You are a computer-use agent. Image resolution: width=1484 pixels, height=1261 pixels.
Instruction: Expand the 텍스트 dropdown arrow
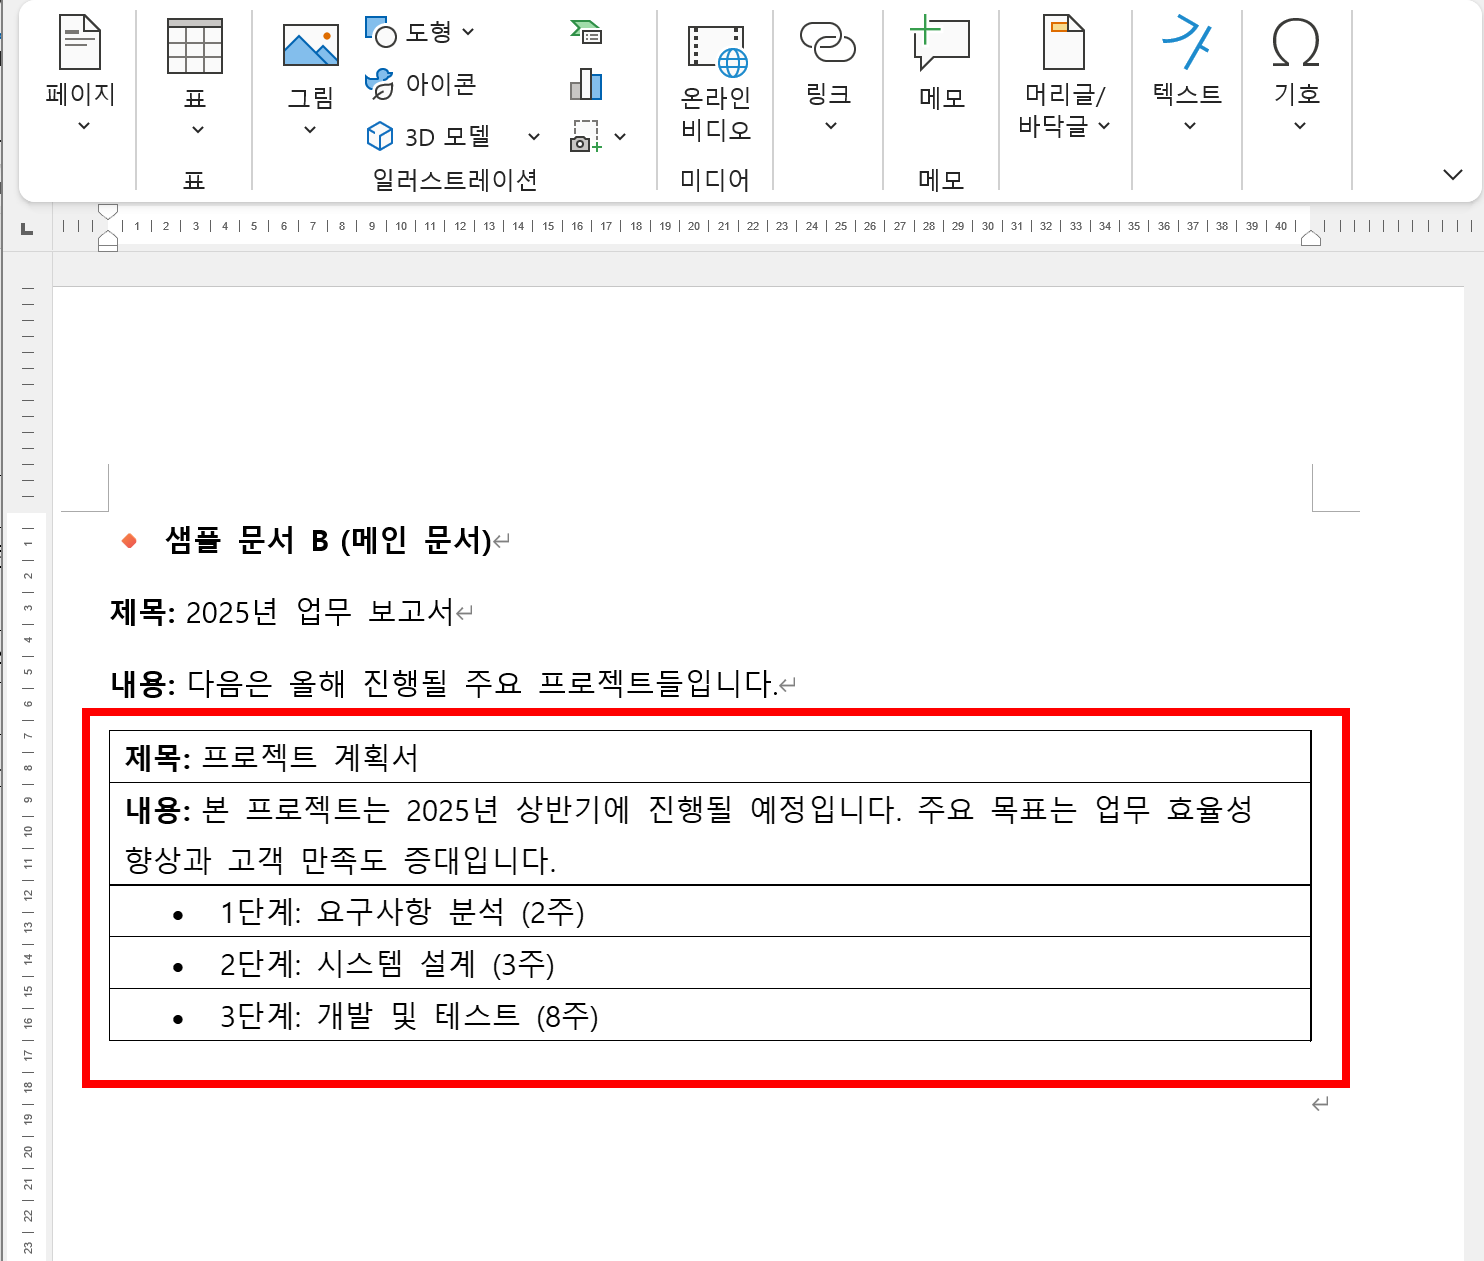[1189, 126]
